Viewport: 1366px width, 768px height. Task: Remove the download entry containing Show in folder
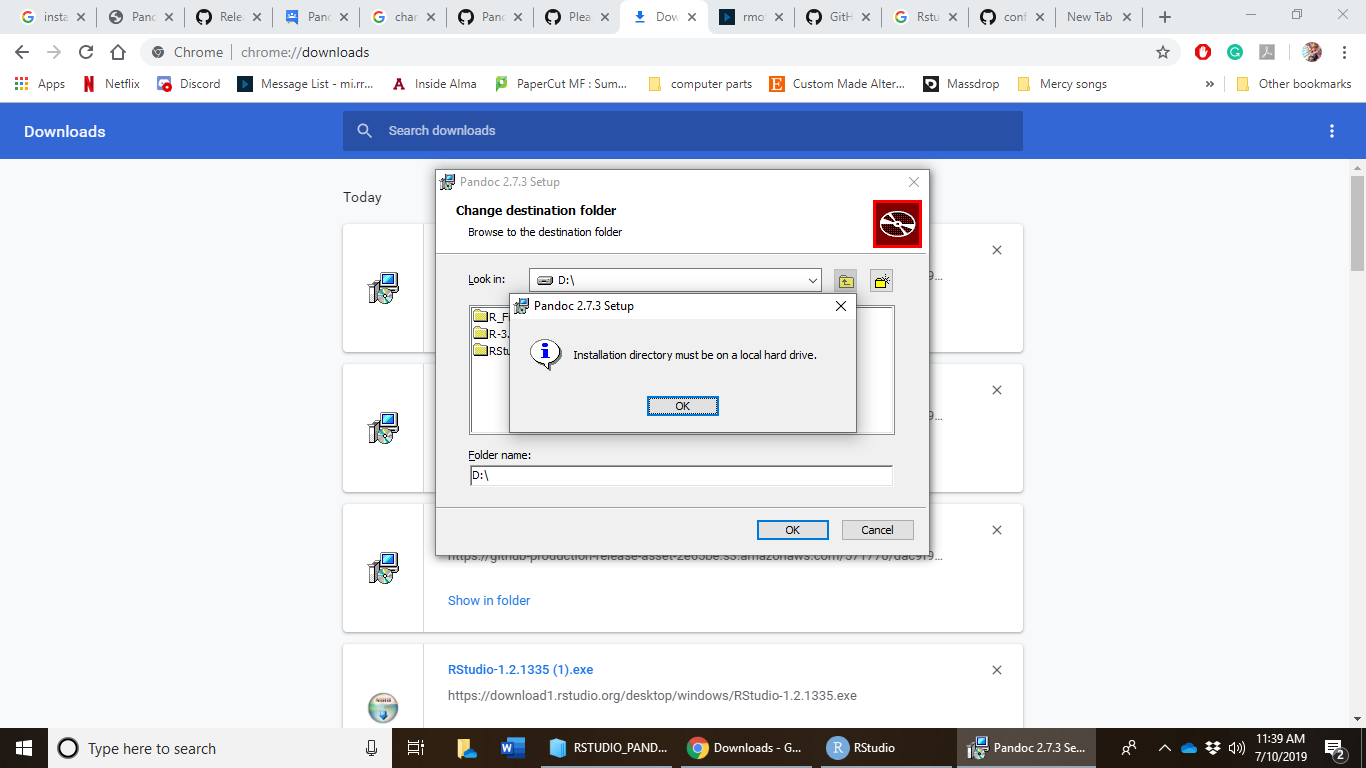[996, 530]
